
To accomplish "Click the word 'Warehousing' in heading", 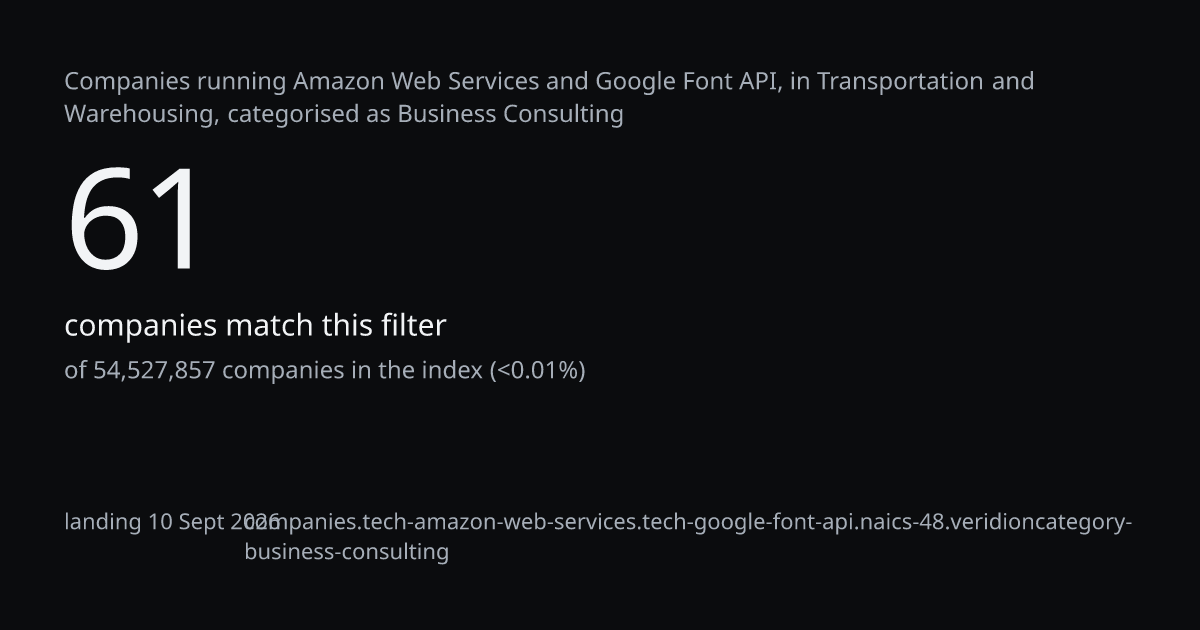I will click(140, 114).
